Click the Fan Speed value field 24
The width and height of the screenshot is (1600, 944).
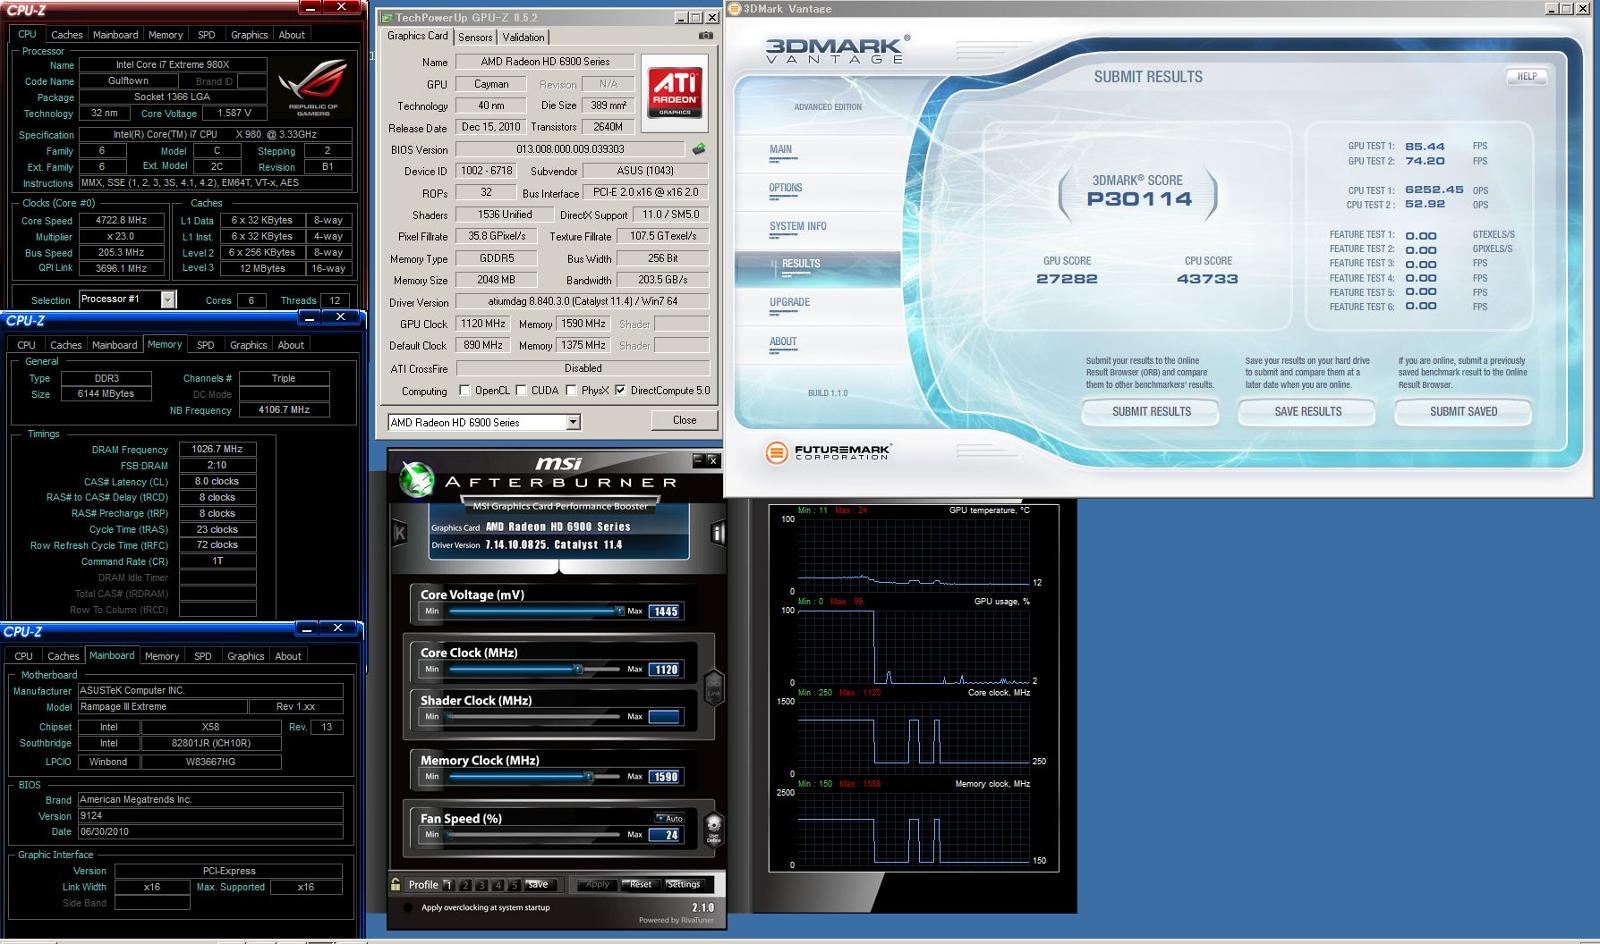click(665, 834)
